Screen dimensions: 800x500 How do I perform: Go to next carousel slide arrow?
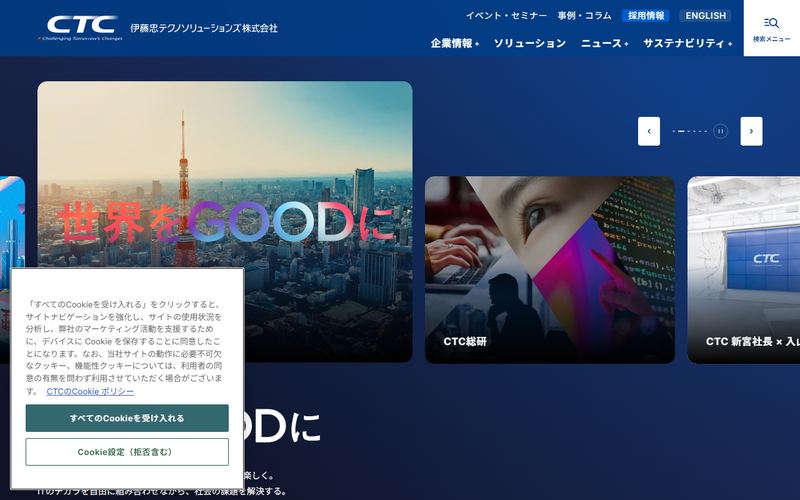click(752, 131)
